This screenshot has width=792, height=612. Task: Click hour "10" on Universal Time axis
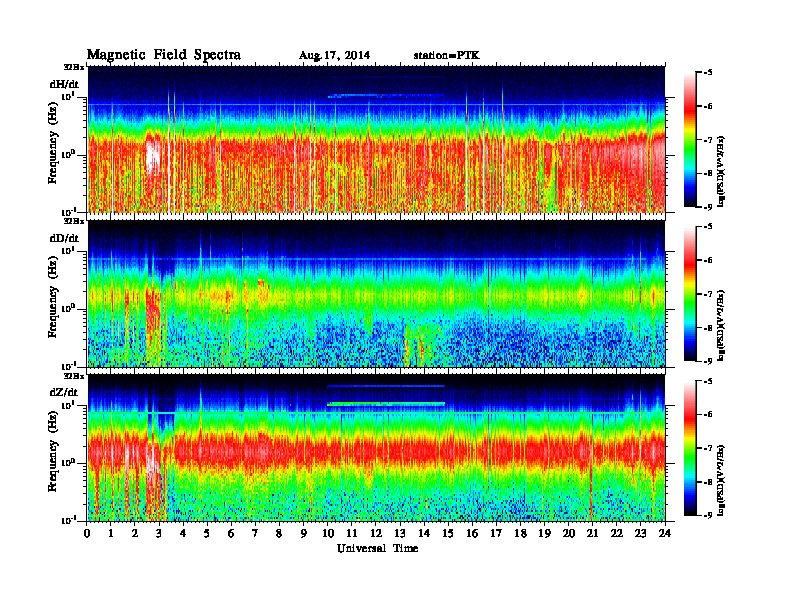pyautogui.click(x=328, y=533)
